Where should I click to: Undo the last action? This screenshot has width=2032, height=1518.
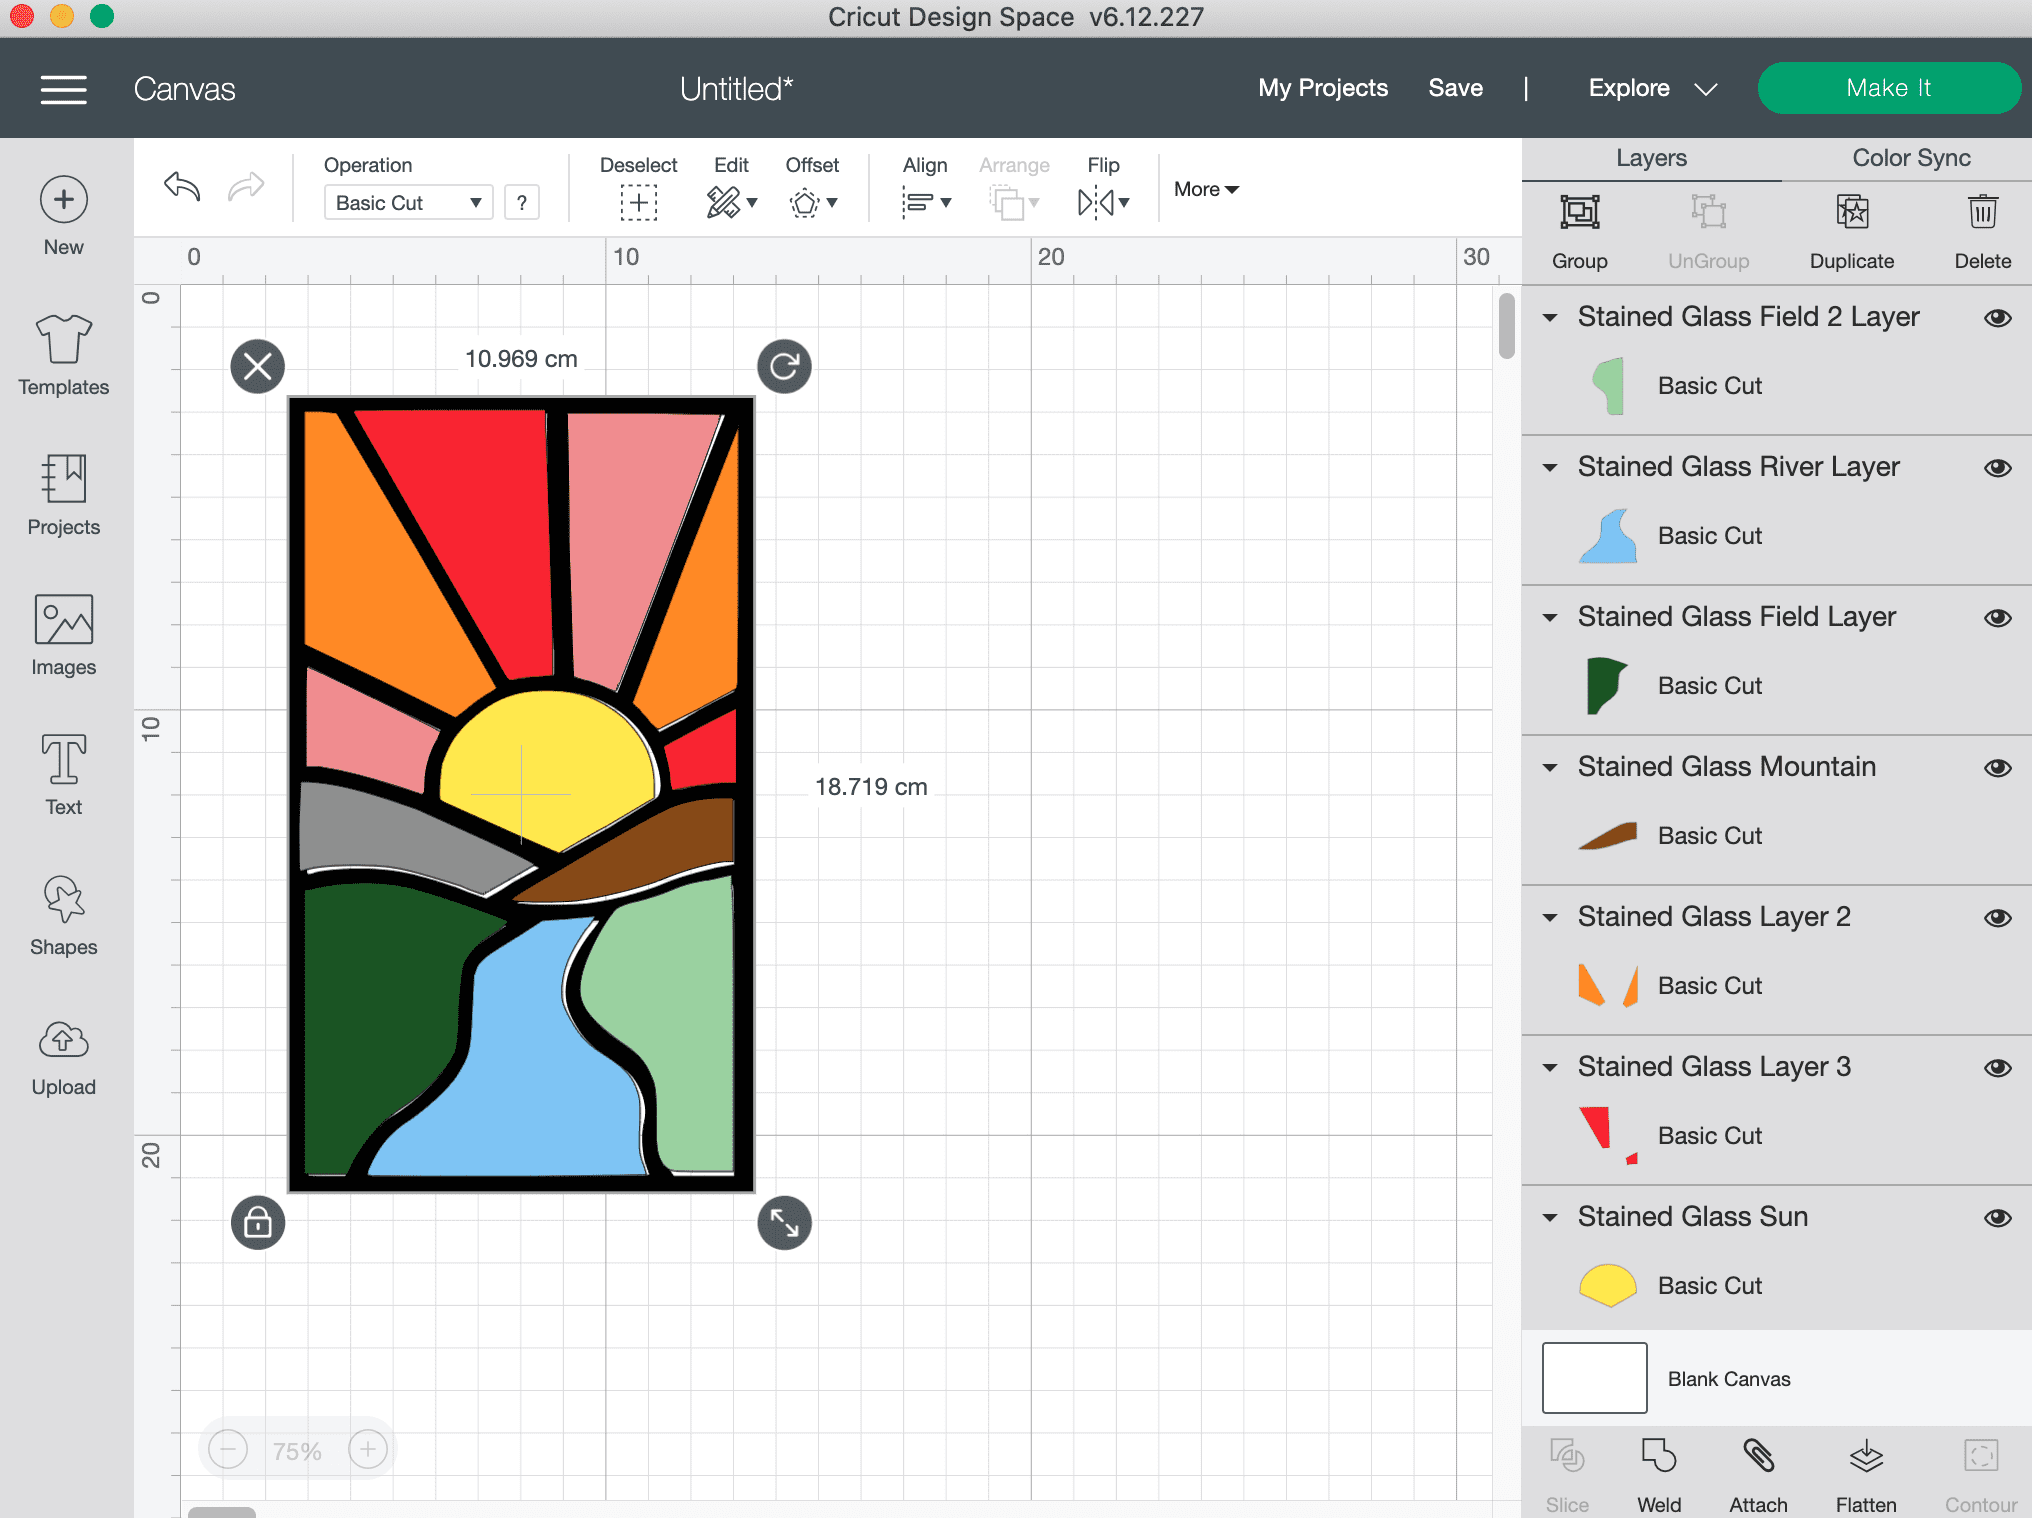point(182,187)
